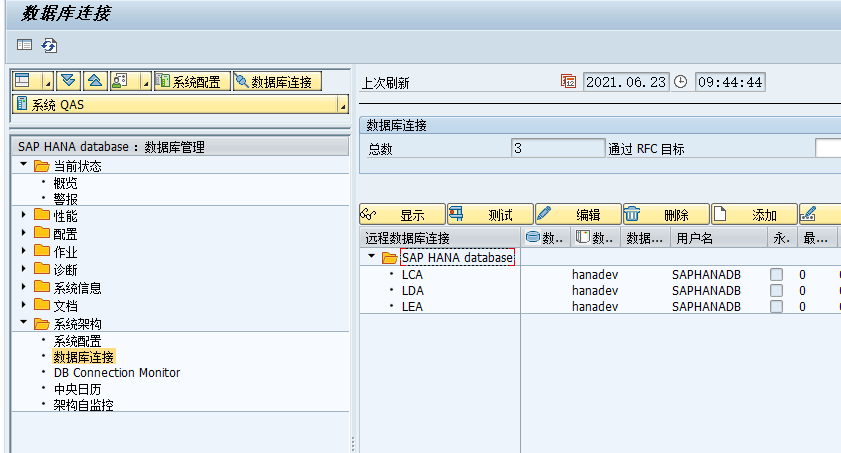Open 架构自监控 tree item

tap(83, 405)
